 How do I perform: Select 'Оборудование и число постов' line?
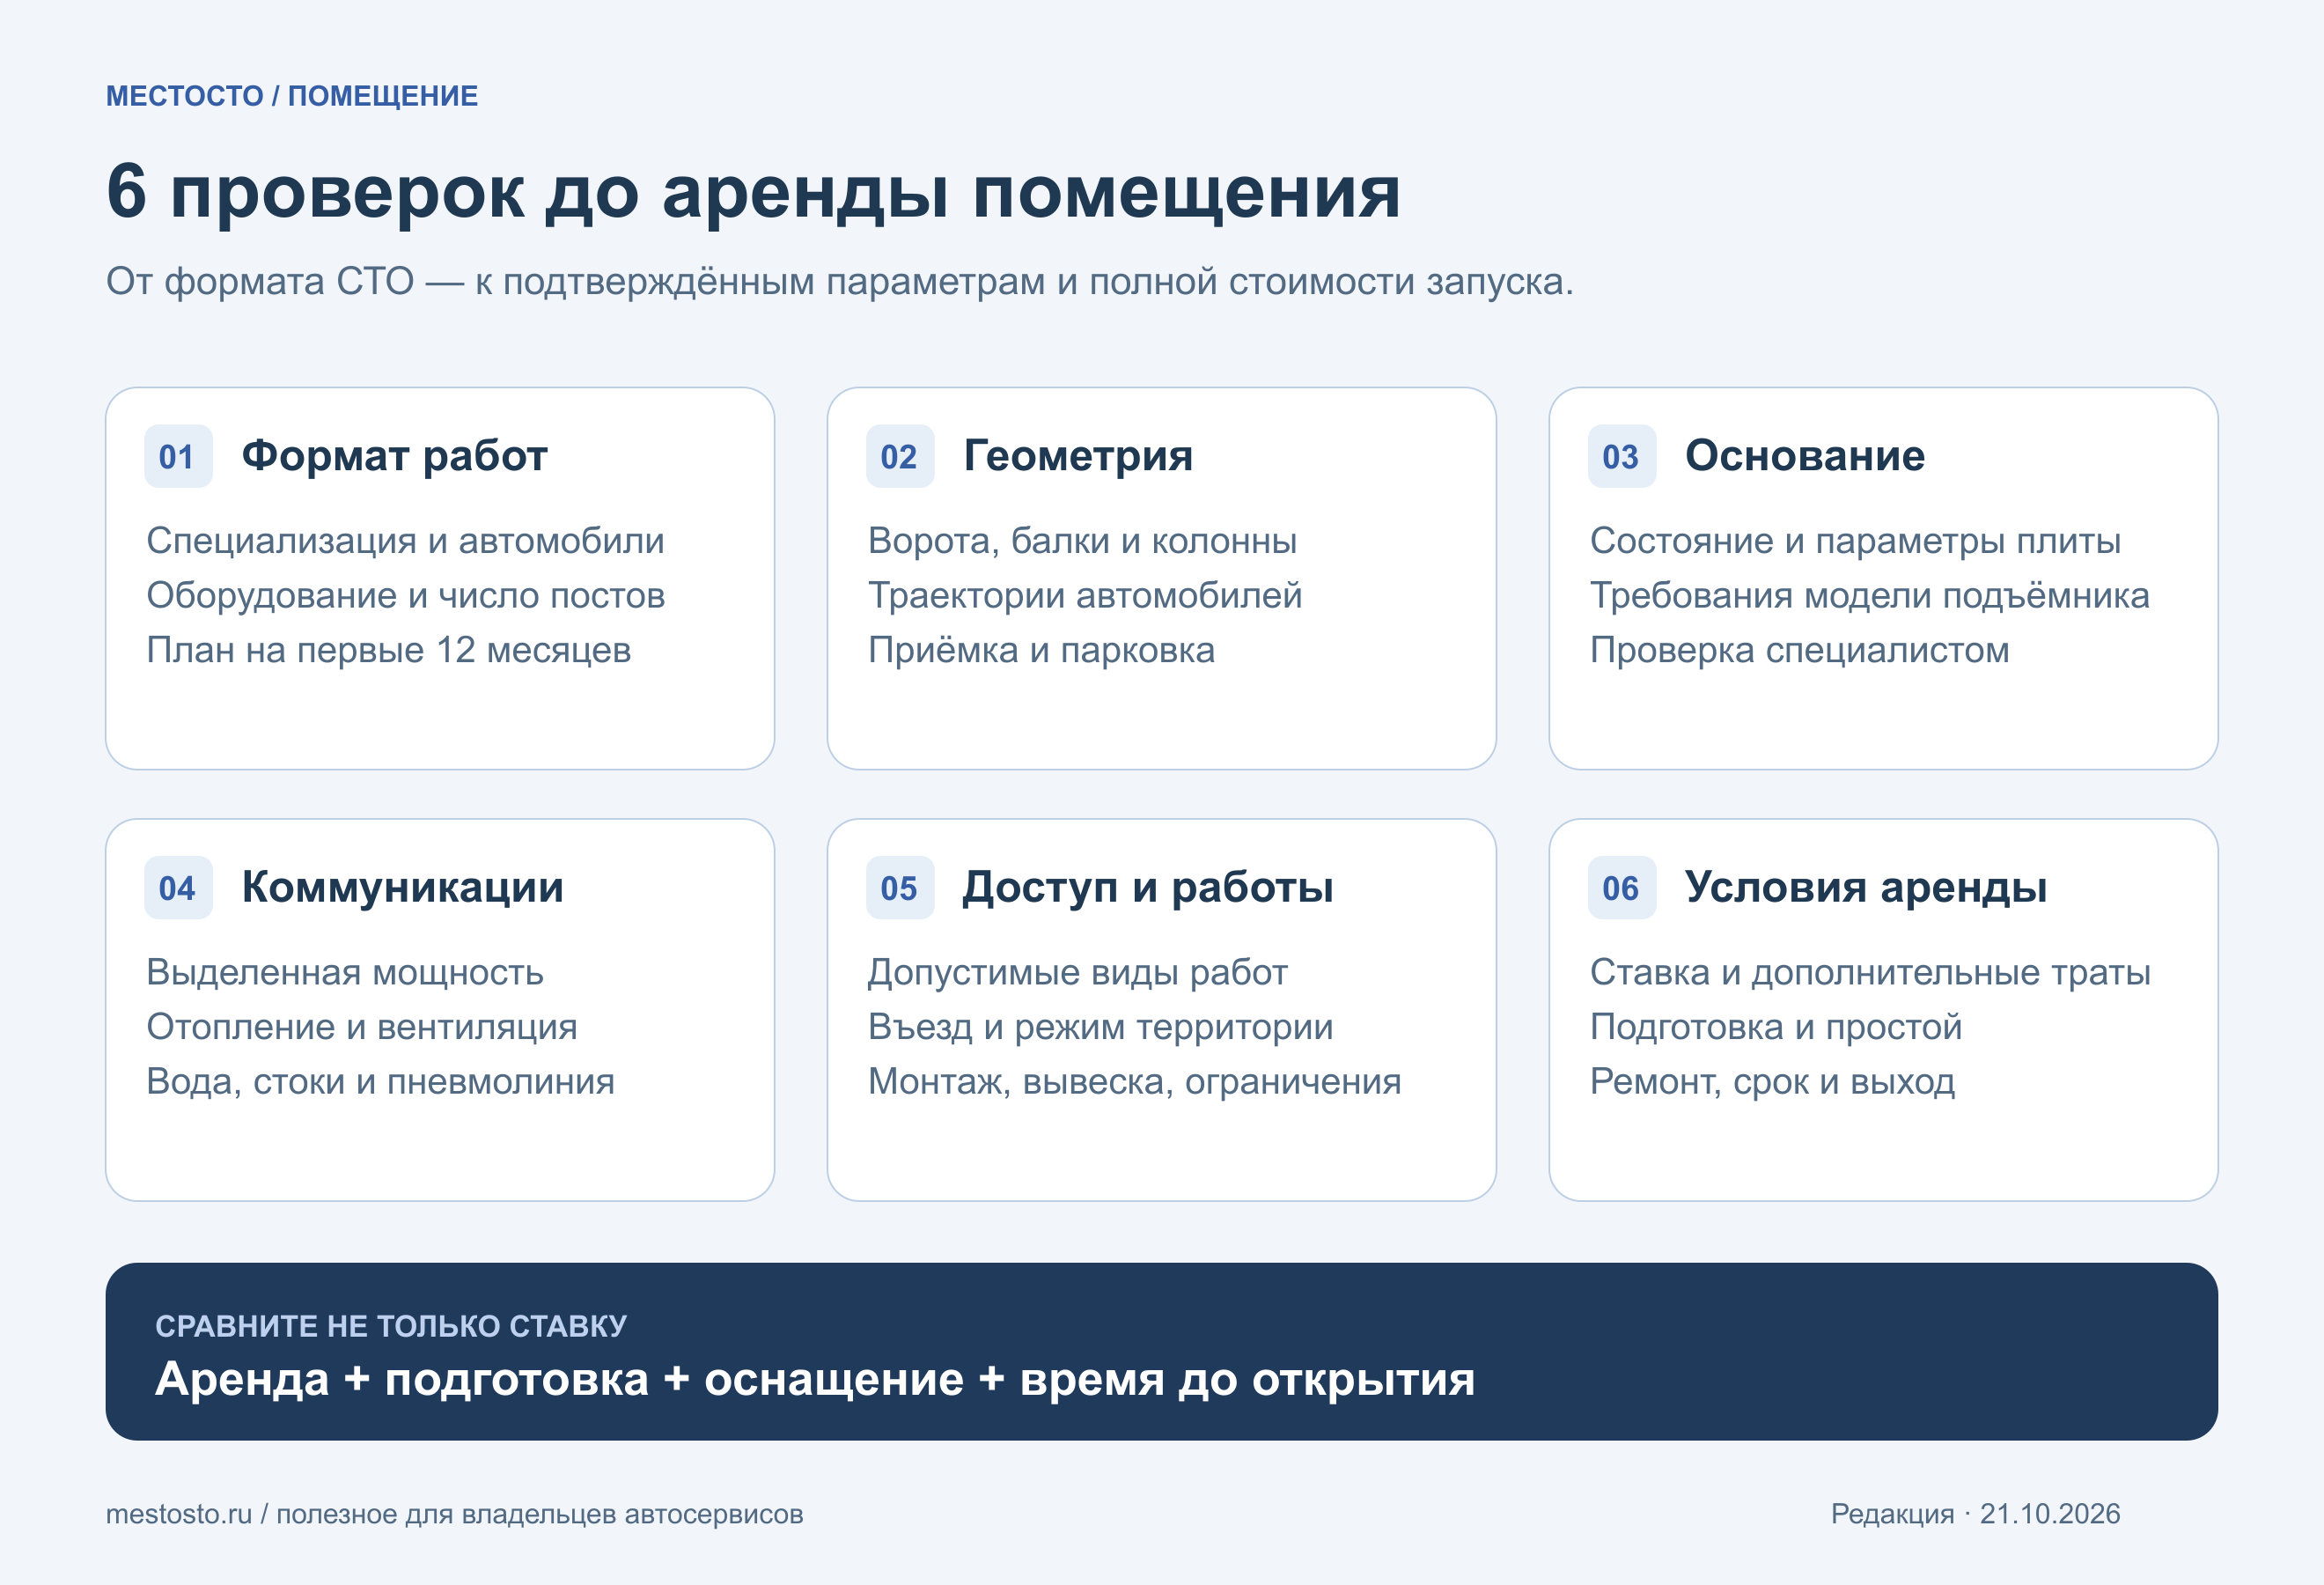[x=405, y=596]
